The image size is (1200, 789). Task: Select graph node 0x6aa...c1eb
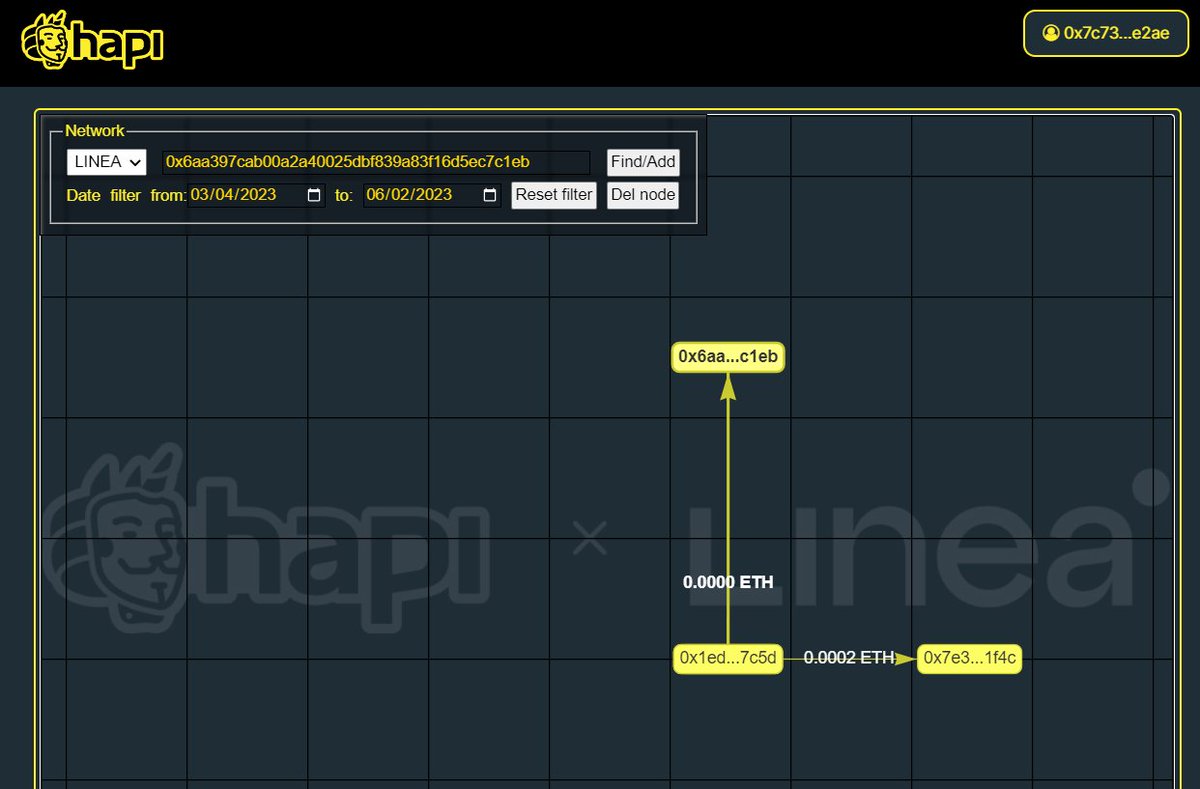pos(728,356)
